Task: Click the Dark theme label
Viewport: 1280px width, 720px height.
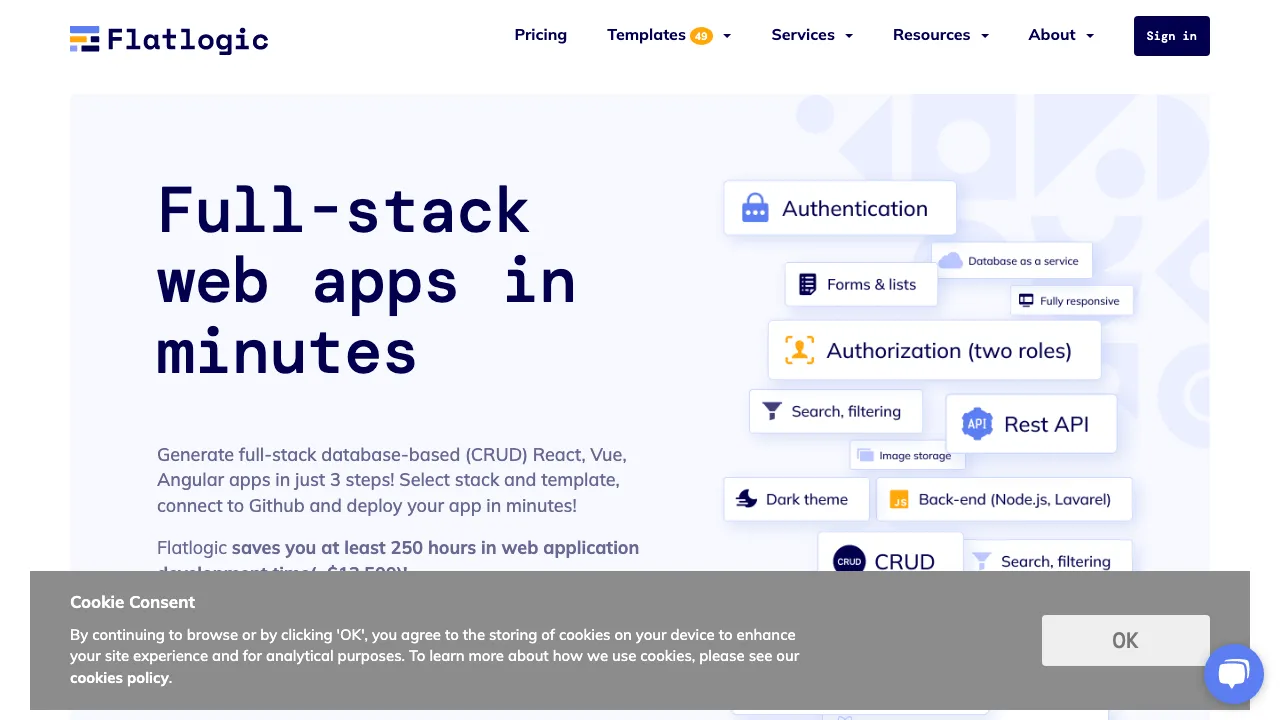Action: [807, 499]
